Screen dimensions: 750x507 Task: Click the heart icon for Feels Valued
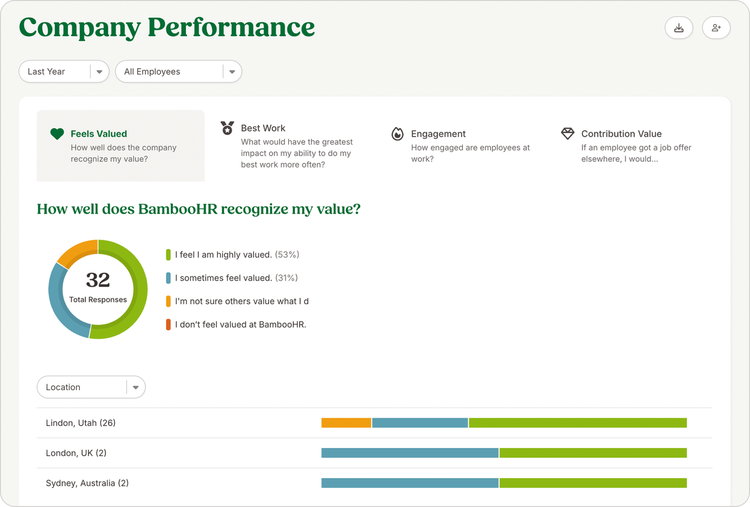point(57,134)
